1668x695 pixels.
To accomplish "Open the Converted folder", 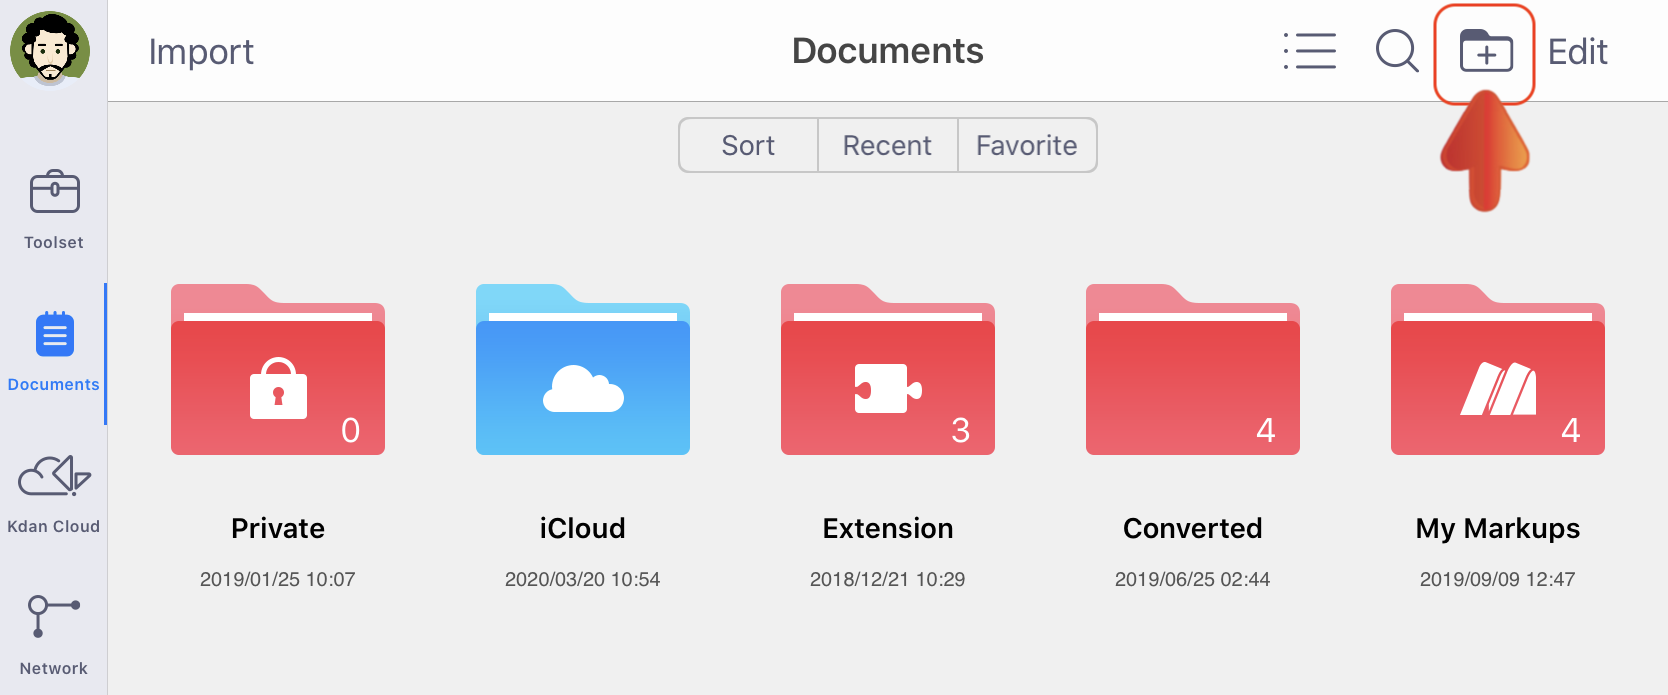I will coord(1193,371).
